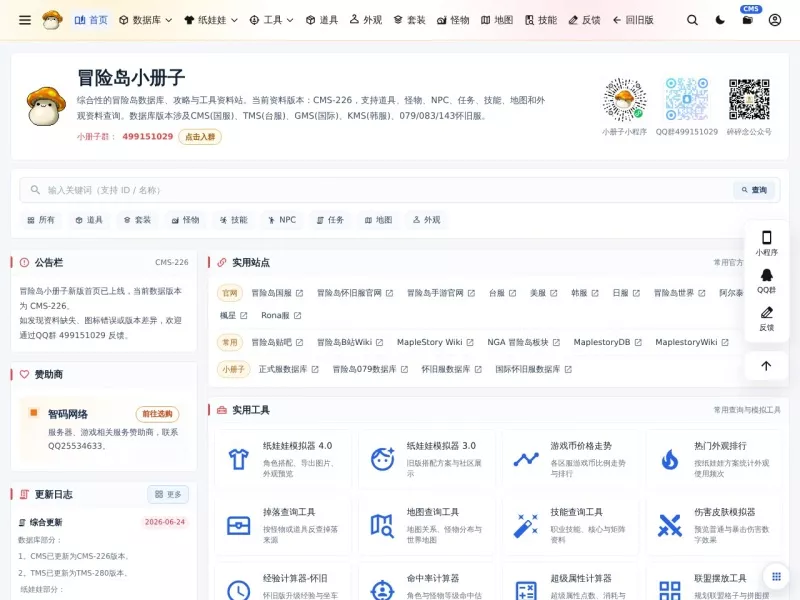Click the back-to-top arrow button
Screen dimensions: 800x600
coord(766,365)
